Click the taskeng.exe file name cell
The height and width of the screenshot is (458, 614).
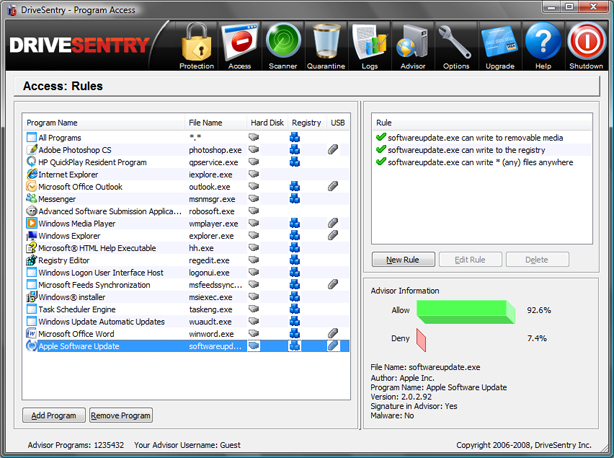point(211,309)
